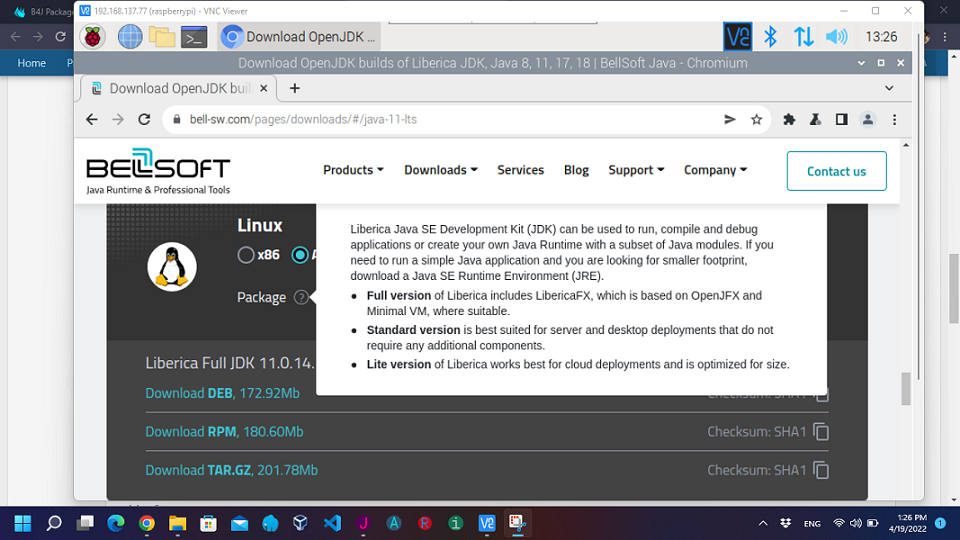
Task: Open the Services page
Action: pos(520,170)
